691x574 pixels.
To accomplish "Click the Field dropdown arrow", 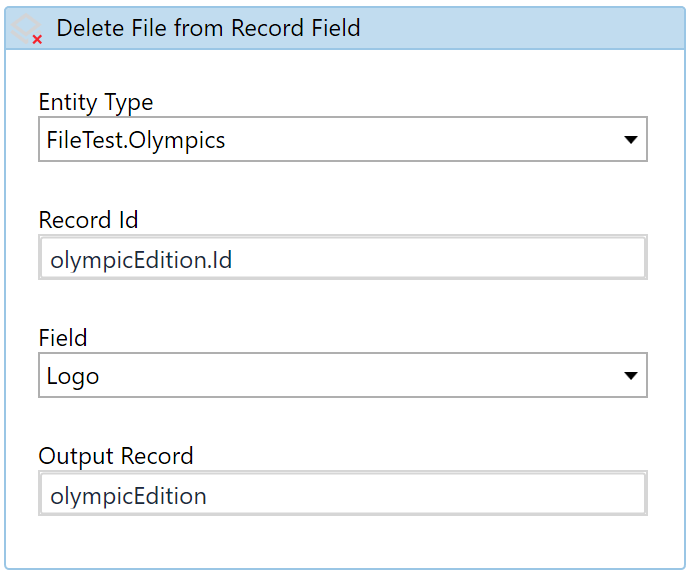I will [x=631, y=376].
